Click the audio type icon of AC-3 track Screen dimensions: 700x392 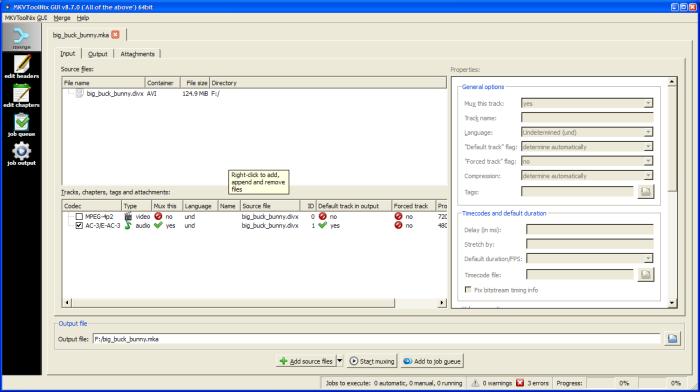tap(128, 225)
